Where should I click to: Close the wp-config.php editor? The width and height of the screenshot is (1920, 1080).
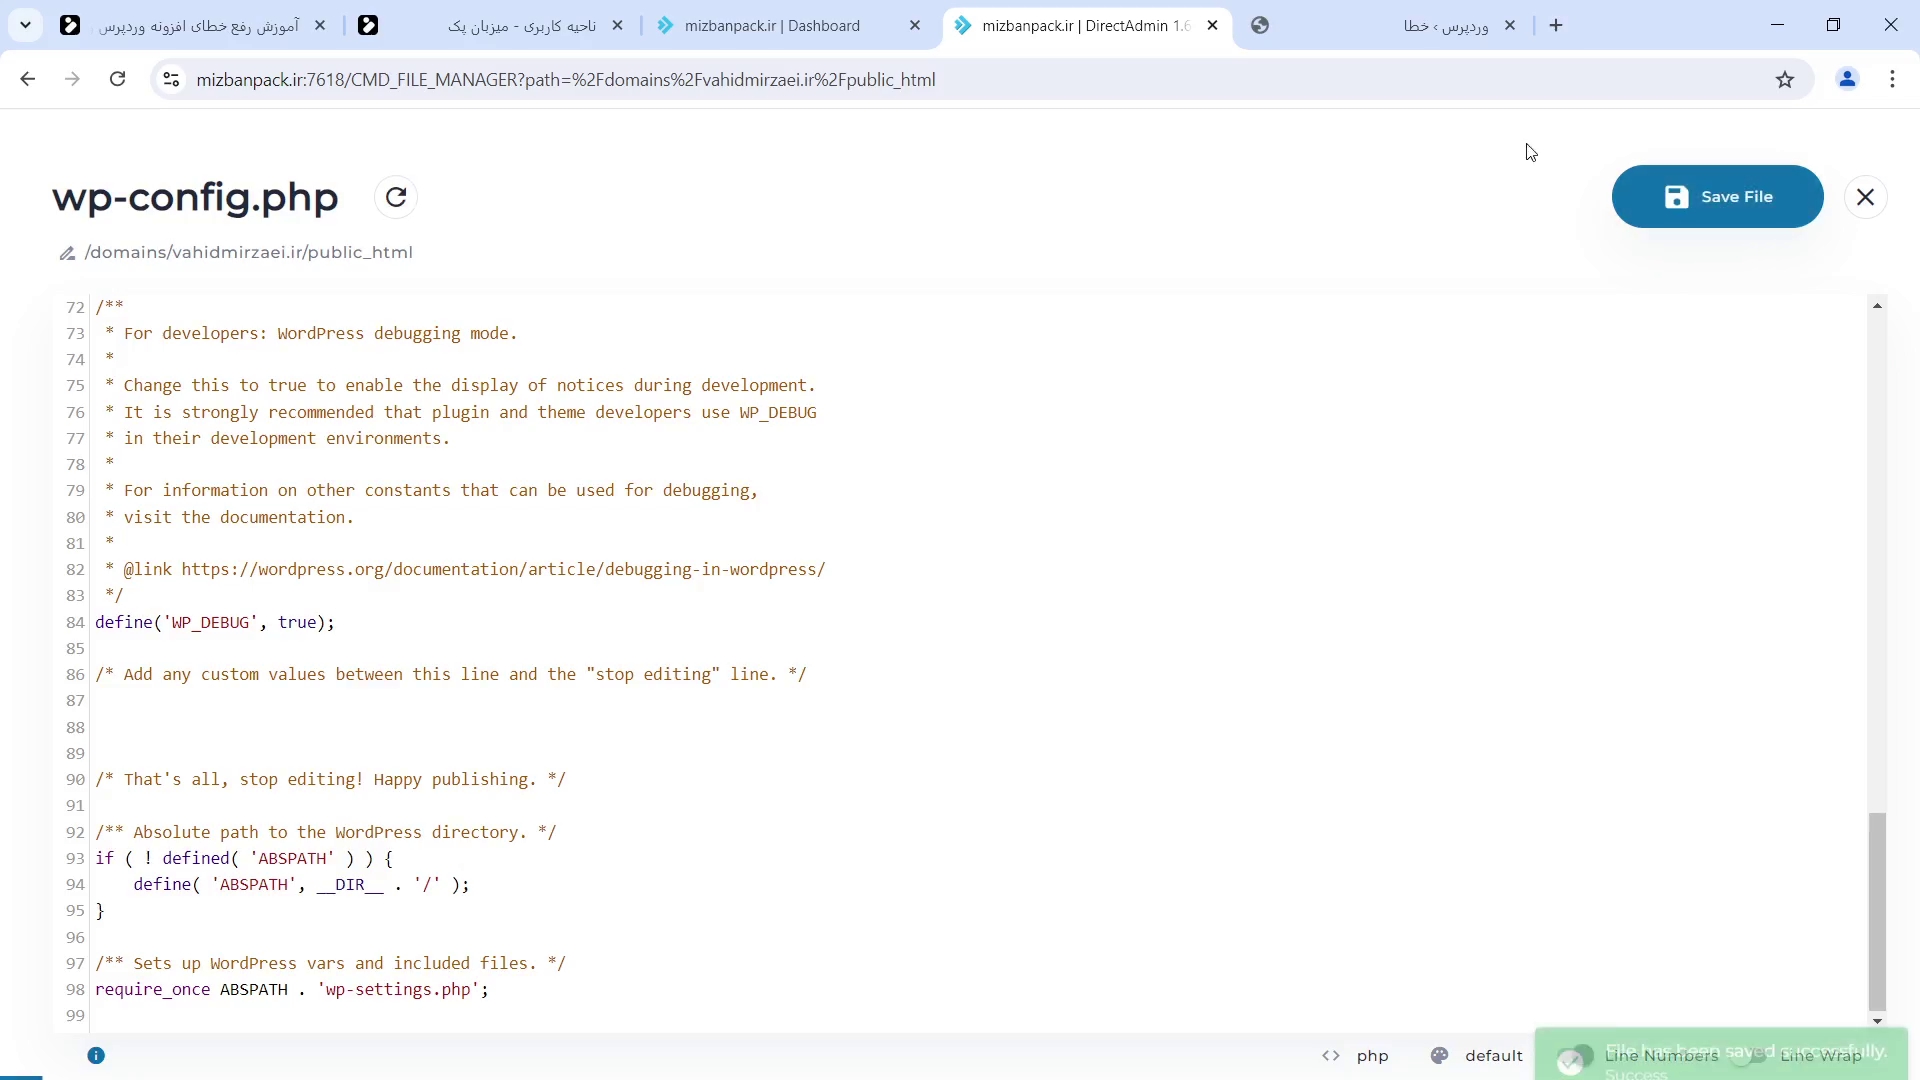(1865, 197)
